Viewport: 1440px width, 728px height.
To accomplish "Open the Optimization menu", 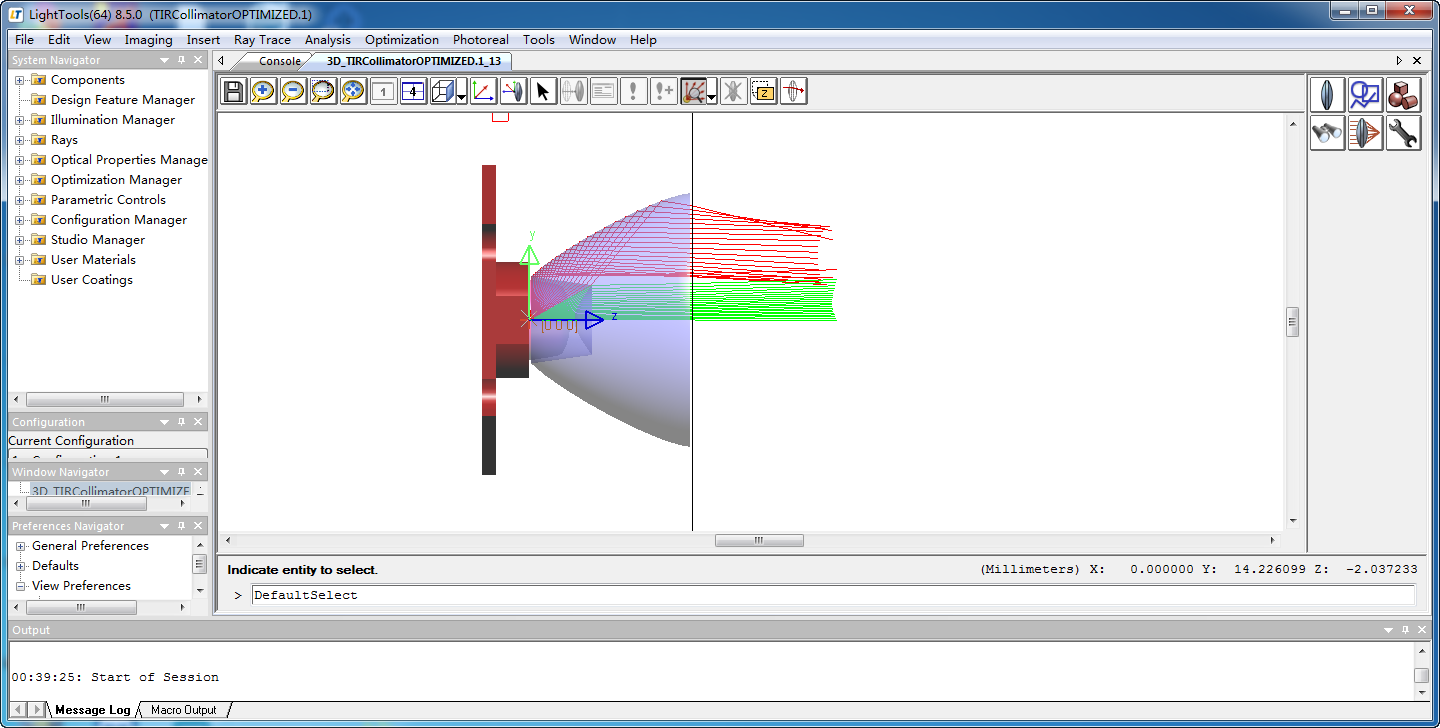I will coord(401,40).
